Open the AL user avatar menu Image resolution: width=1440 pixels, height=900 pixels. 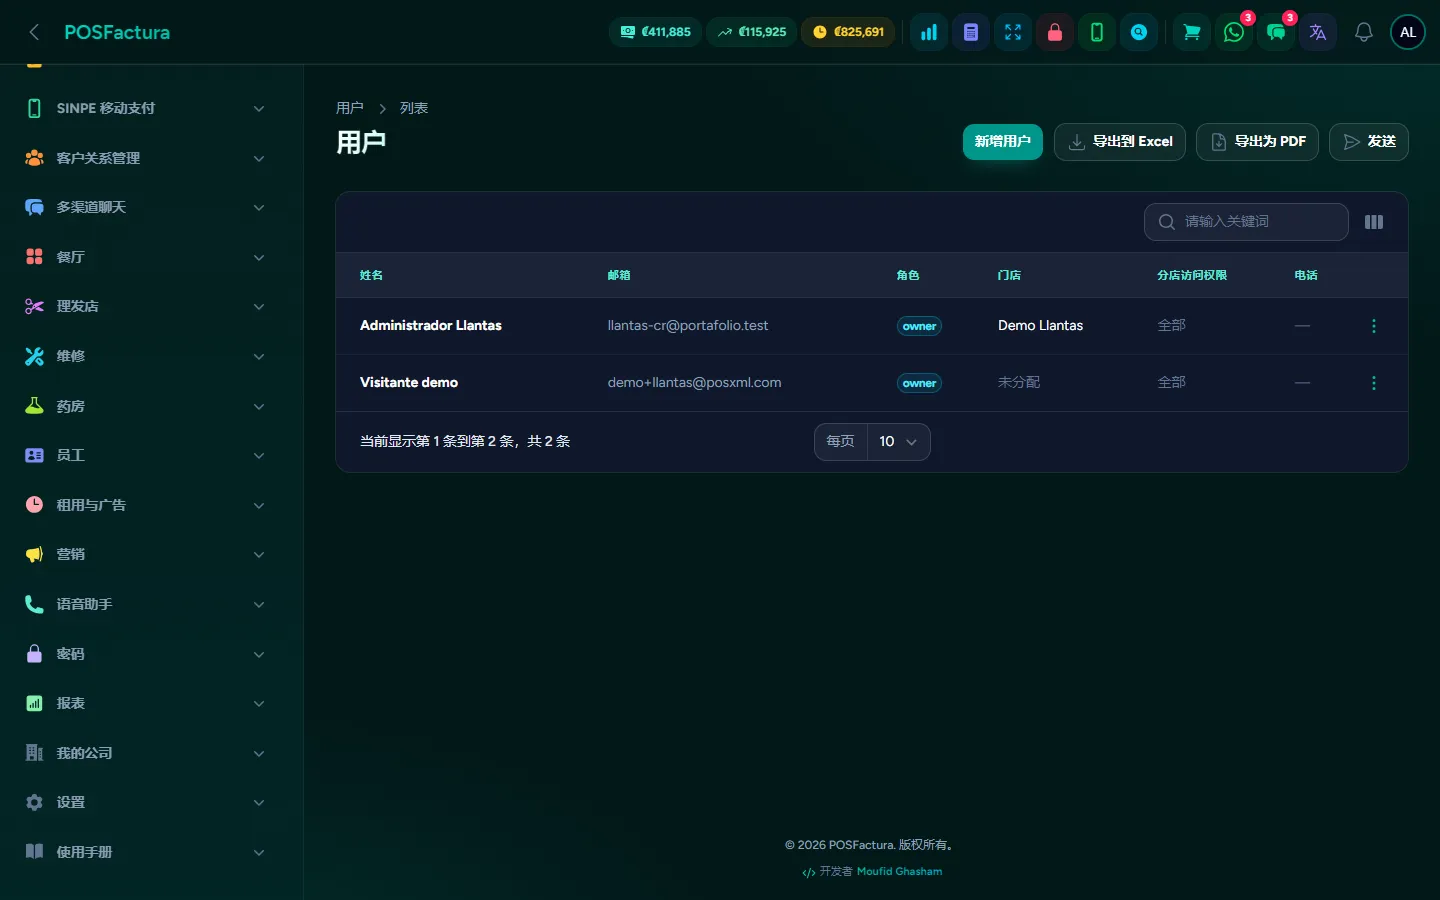[x=1408, y=32]
